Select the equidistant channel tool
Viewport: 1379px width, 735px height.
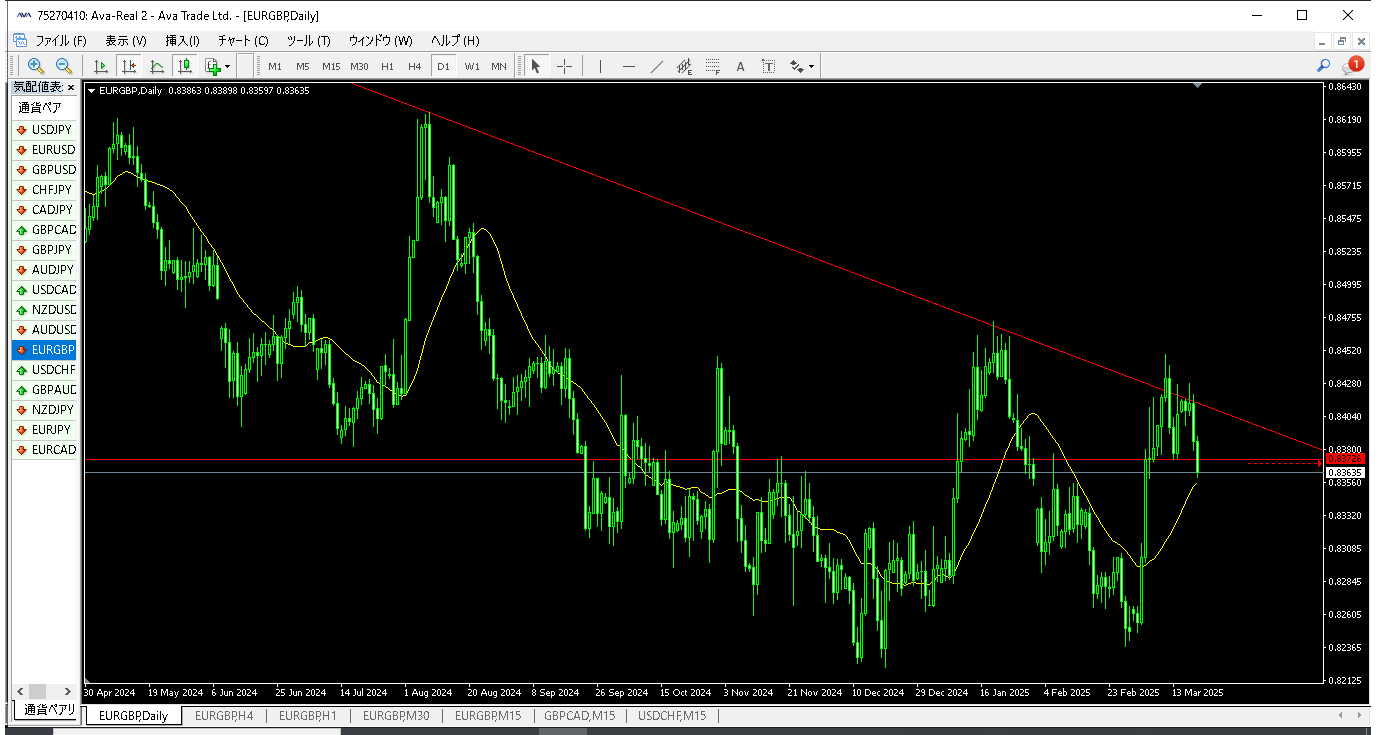coord(685,66)
